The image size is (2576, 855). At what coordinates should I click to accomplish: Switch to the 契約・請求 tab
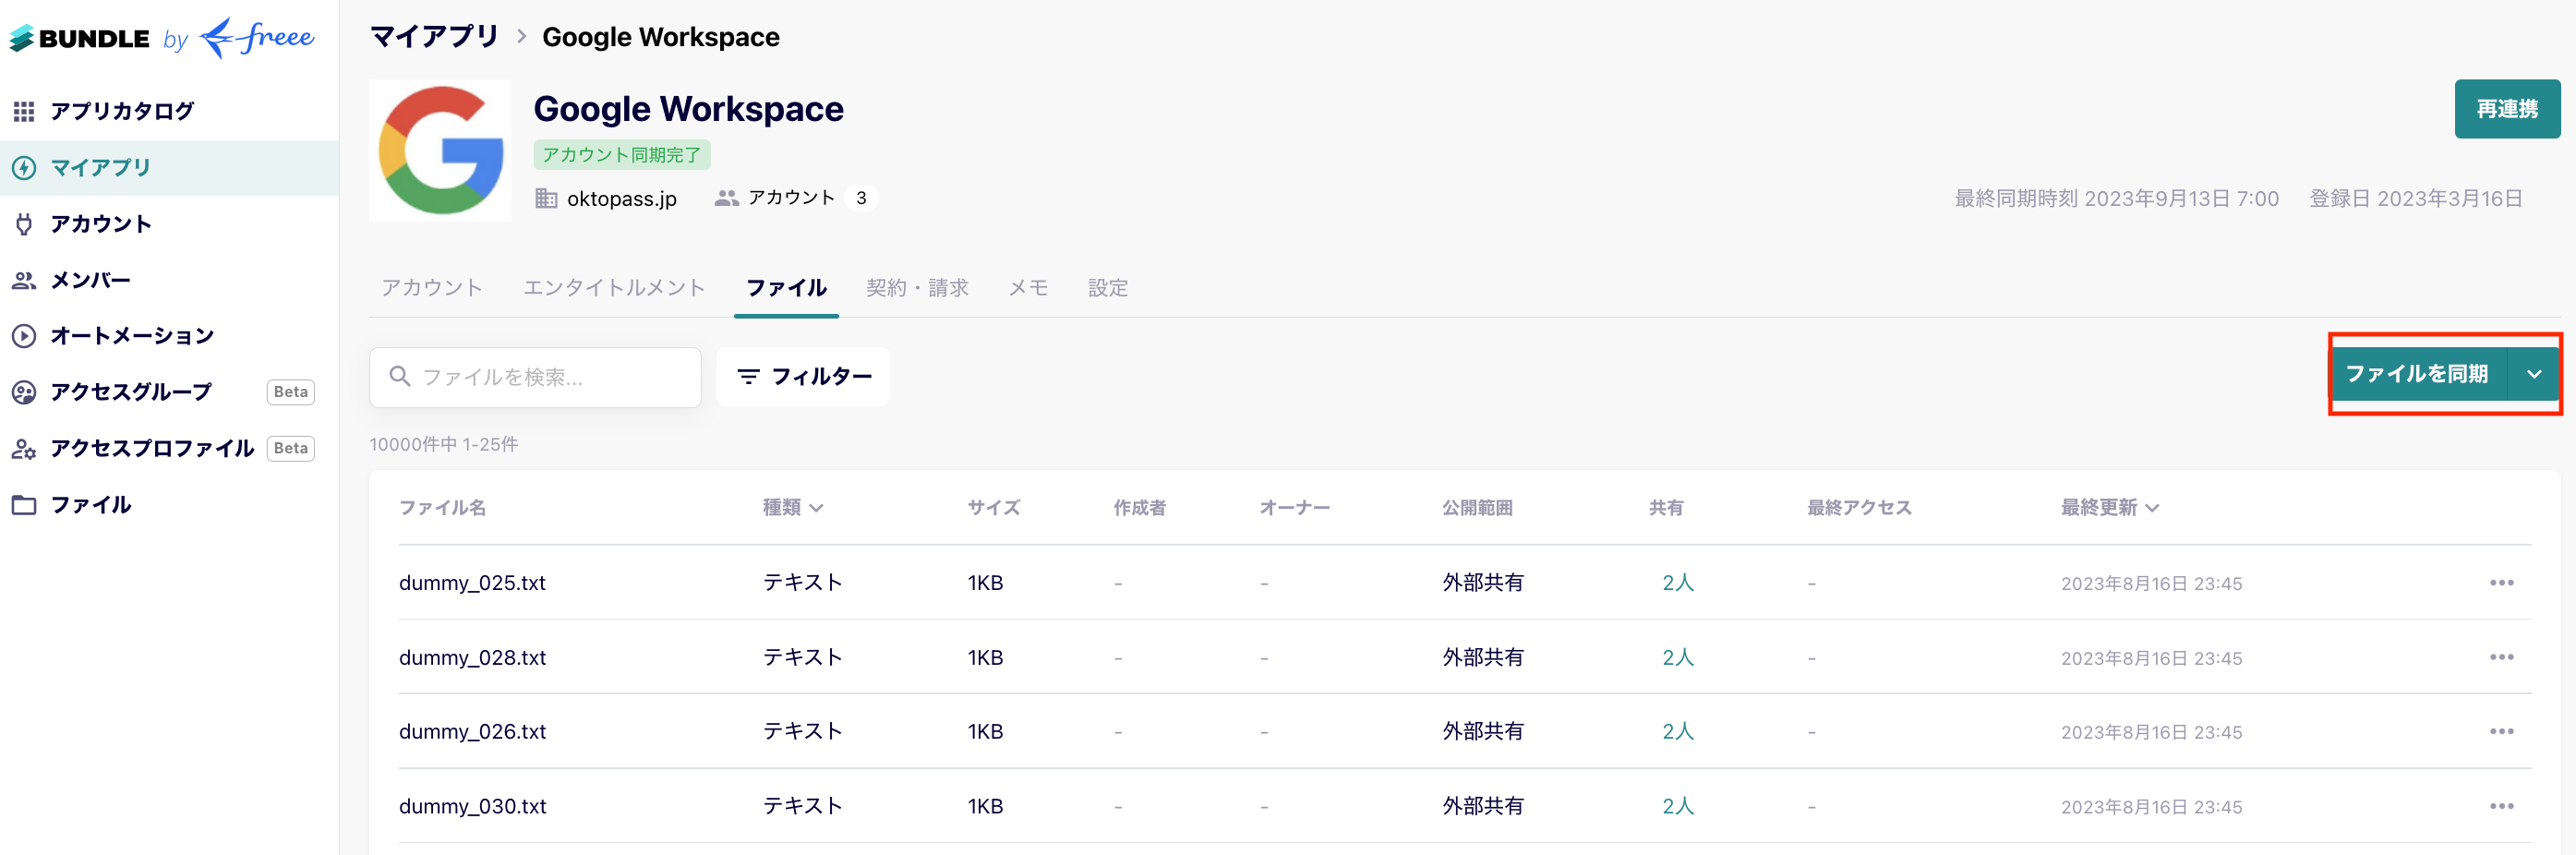pyautogui.click(x=917, y=288)
